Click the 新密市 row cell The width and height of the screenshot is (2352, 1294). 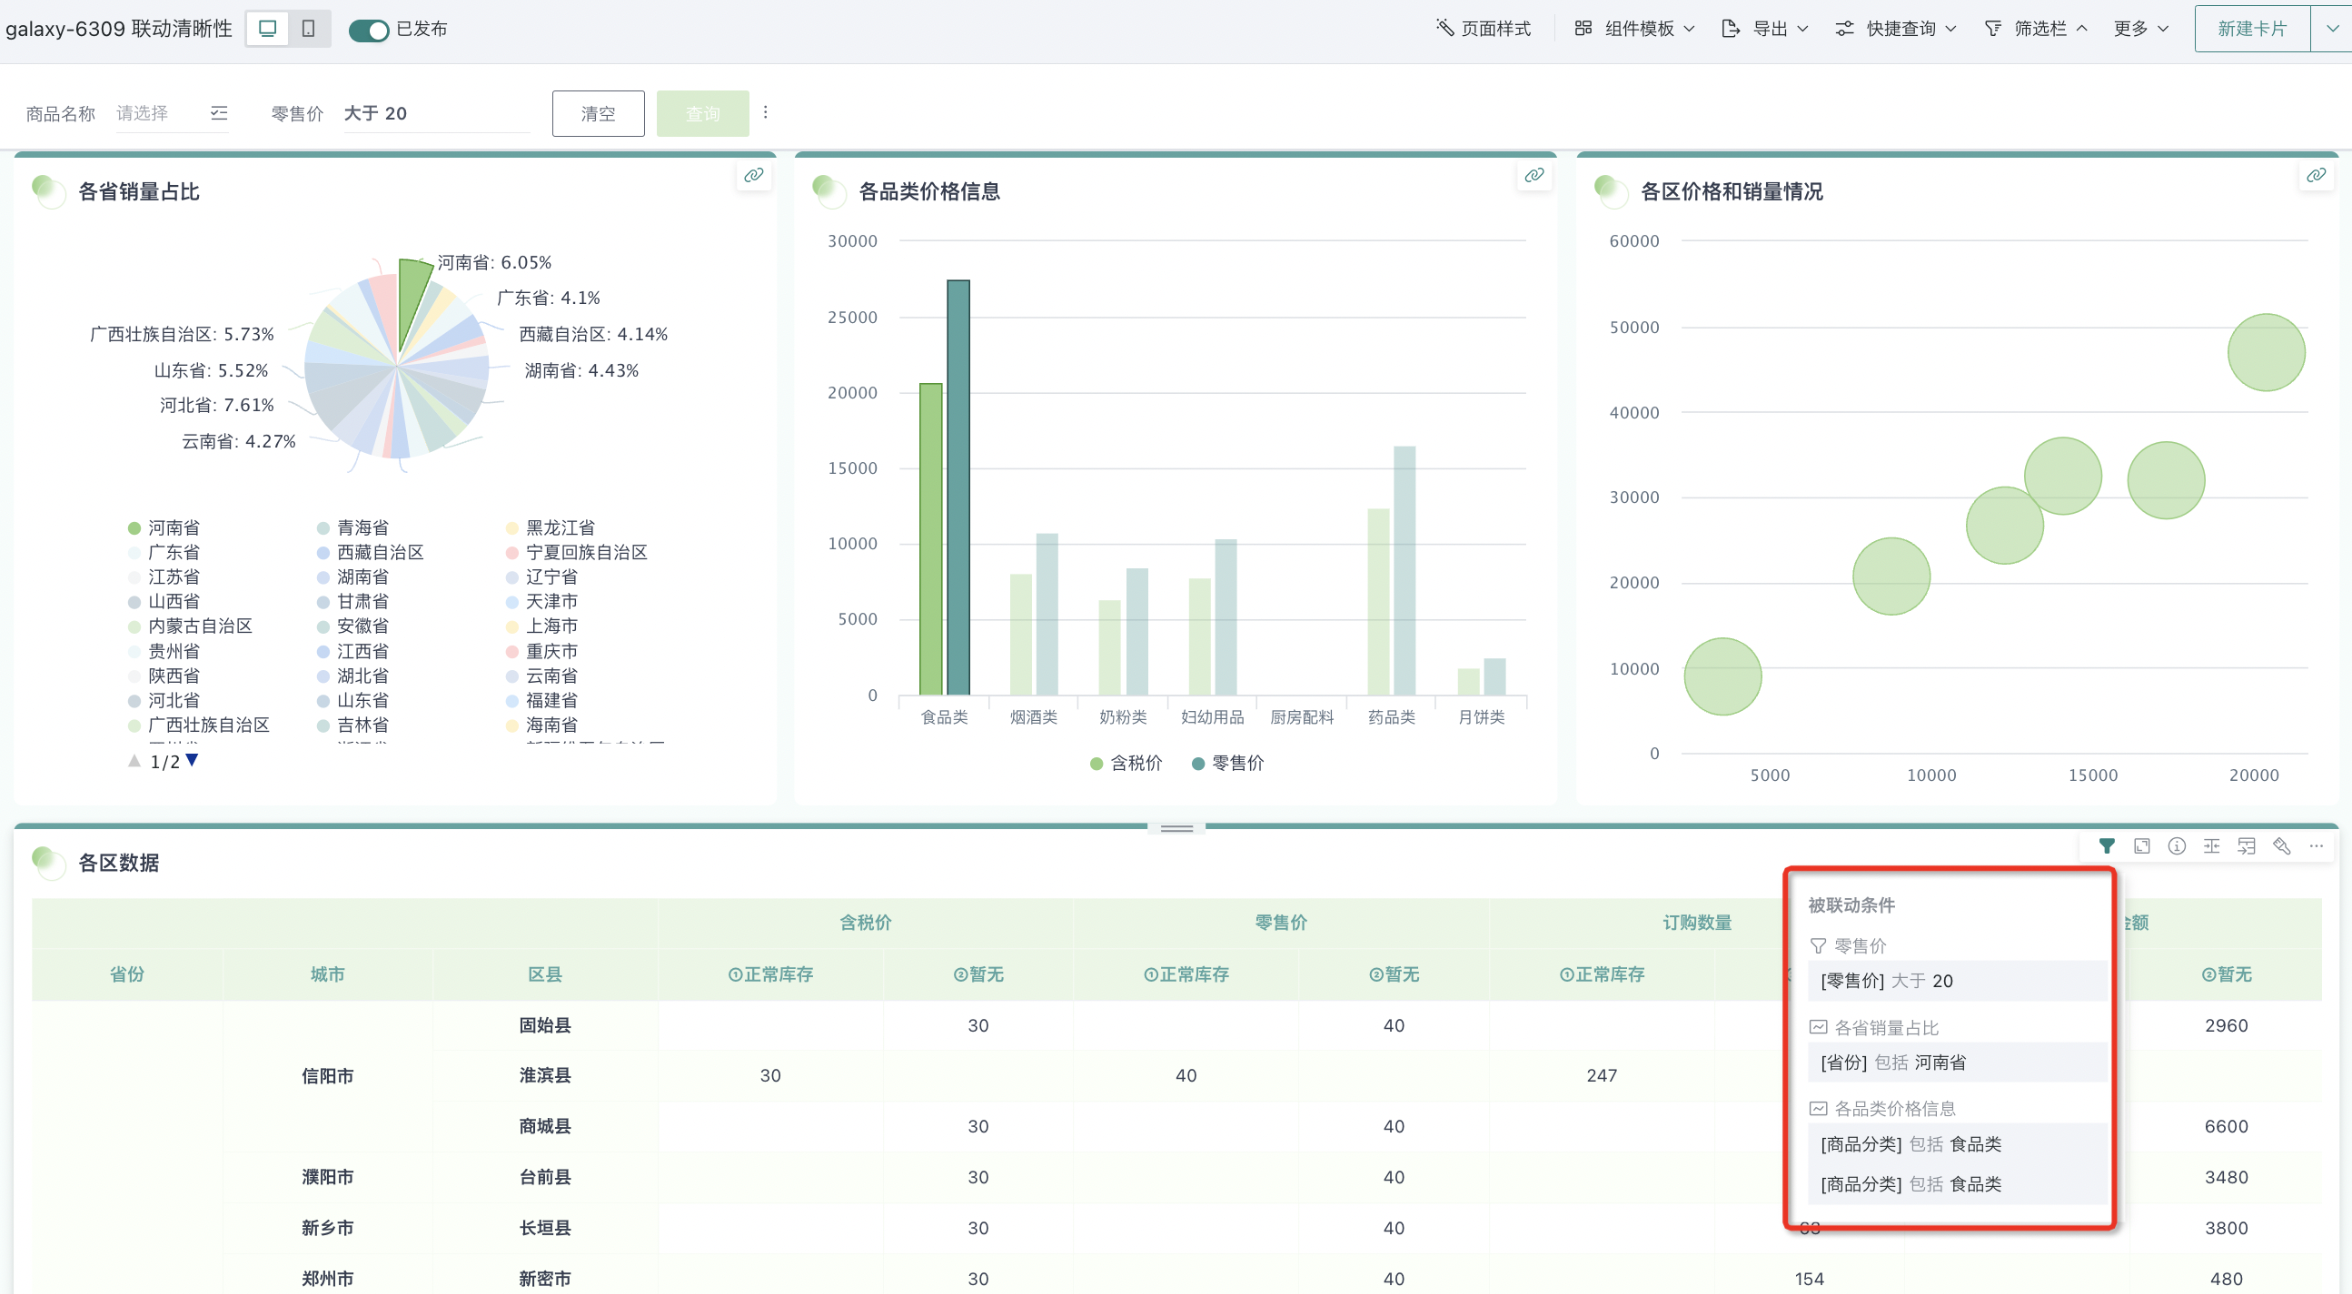click(x=545, y=1278)
